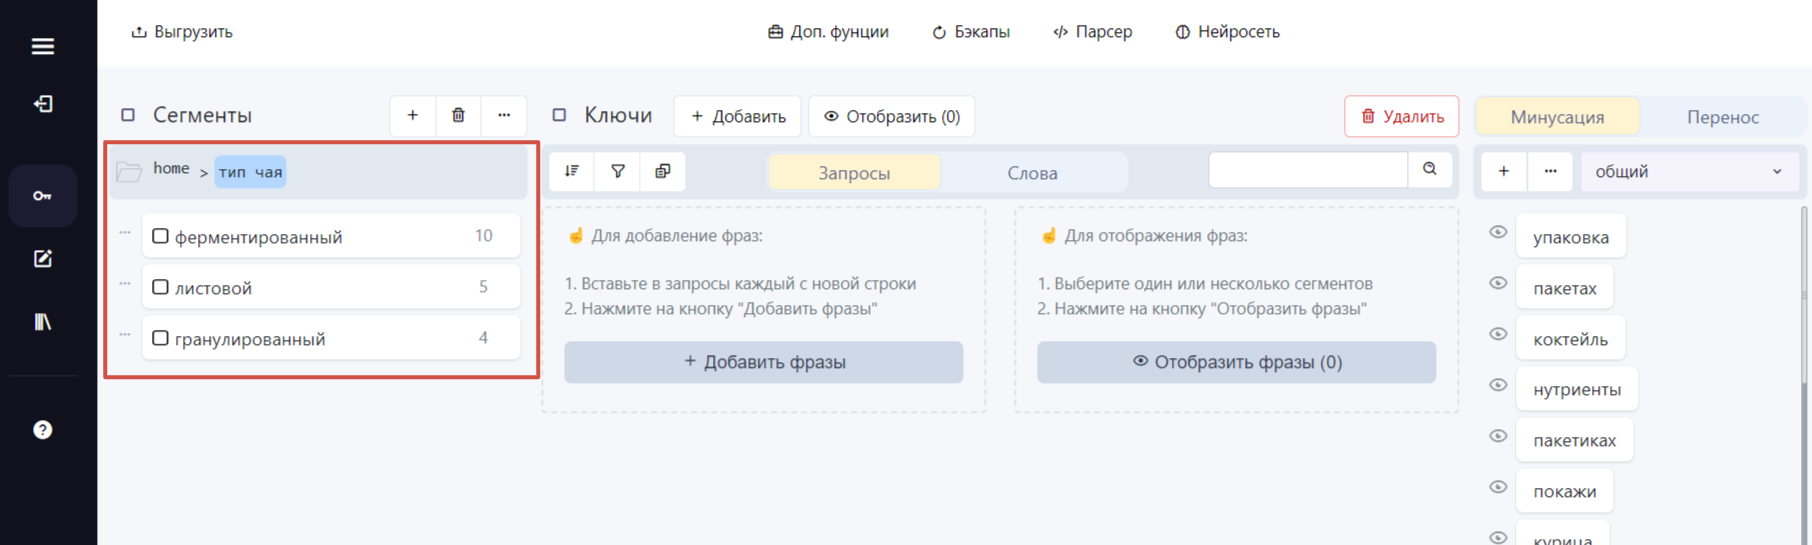Switch to the Слова tab

(x=1032, y=172)
